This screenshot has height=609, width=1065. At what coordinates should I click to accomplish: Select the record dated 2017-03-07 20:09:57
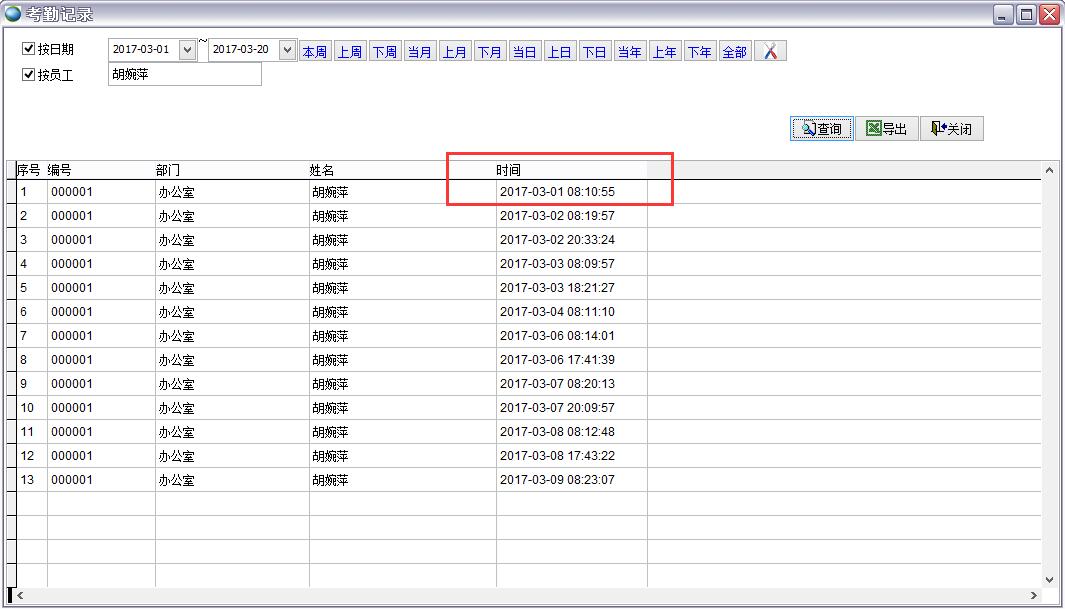(x=557, y=408)
